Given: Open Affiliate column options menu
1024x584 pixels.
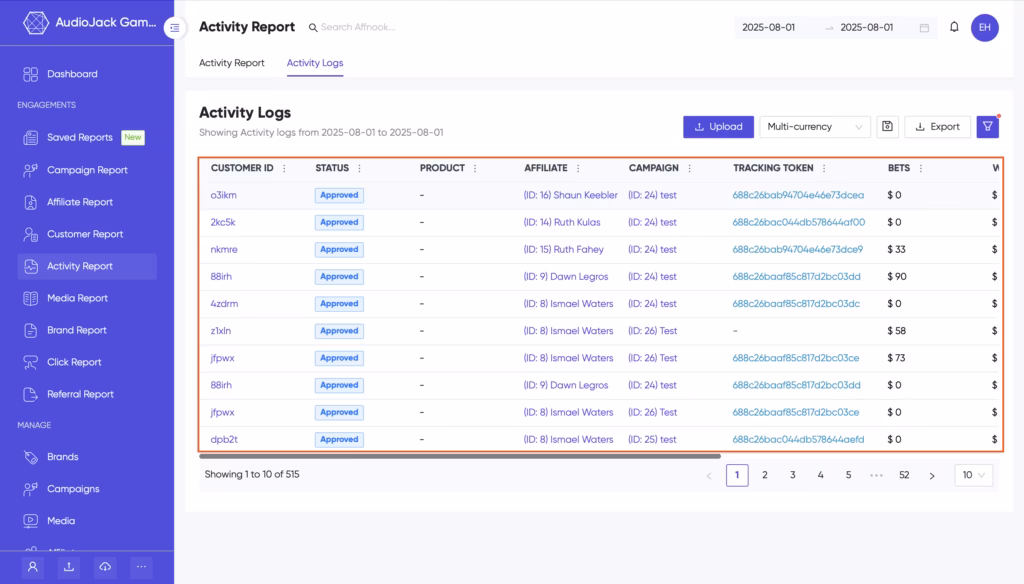Looking at the screenshot, I should 578,169.
